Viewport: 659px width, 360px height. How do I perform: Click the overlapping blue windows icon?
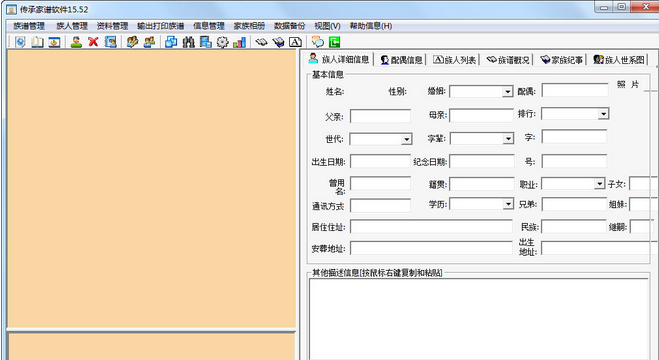[x=171, y=42]
